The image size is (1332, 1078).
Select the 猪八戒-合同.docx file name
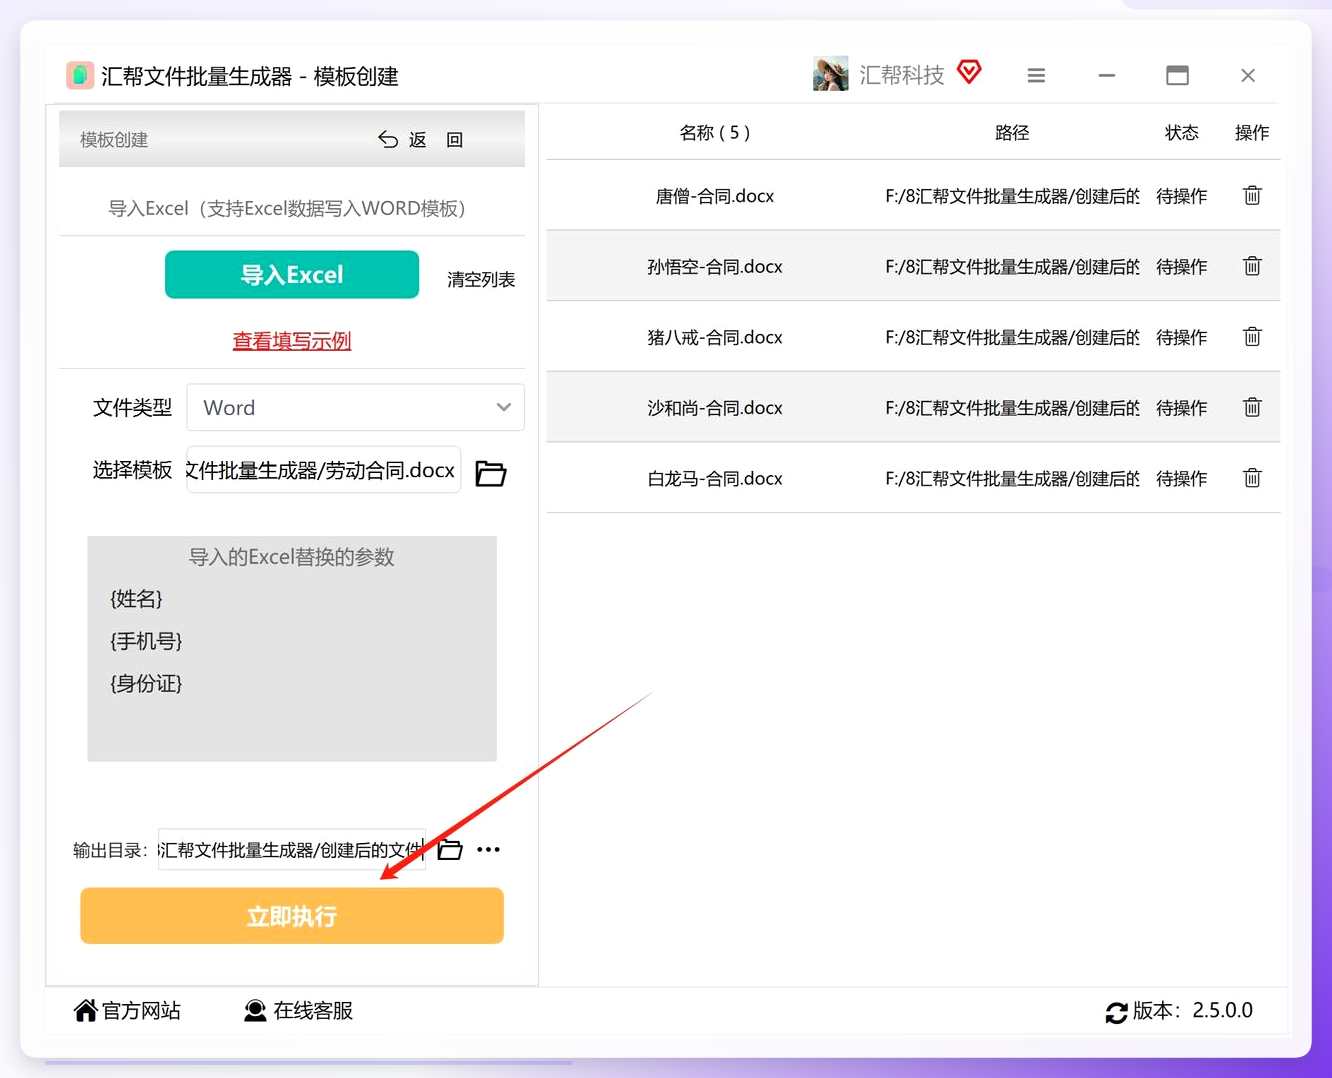(715, 337)
